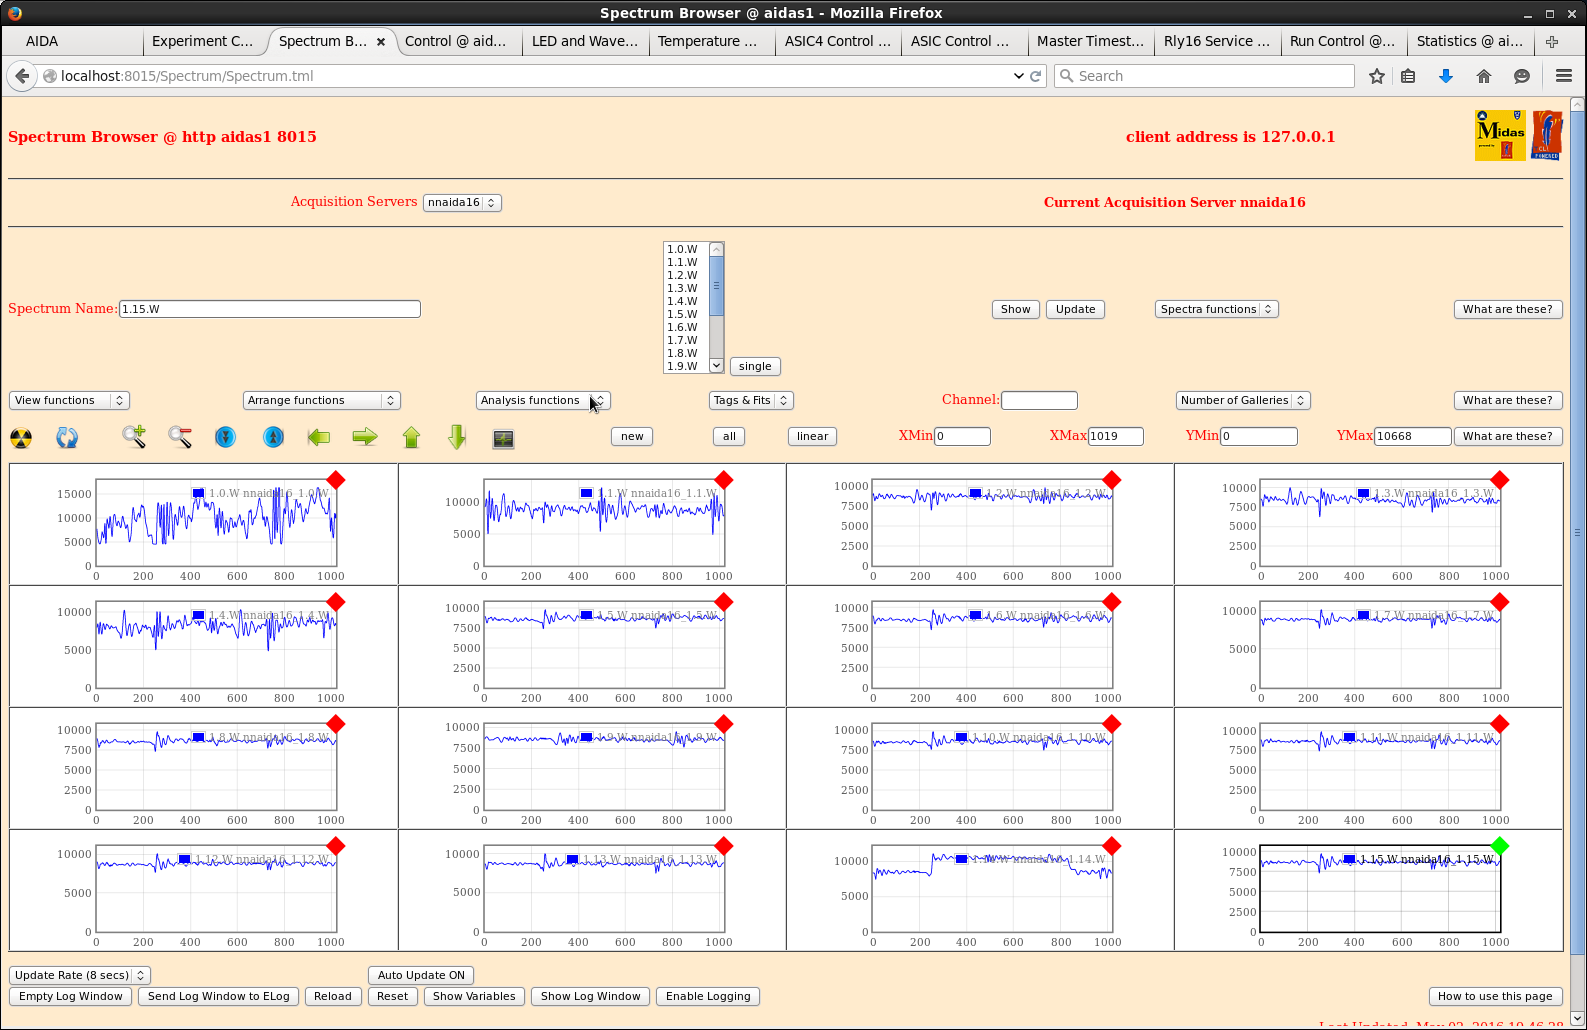Click the page vertical scrollbar down arrow
The width and height of the screenshot is (1587, 1030).
click(1578, 1018)
